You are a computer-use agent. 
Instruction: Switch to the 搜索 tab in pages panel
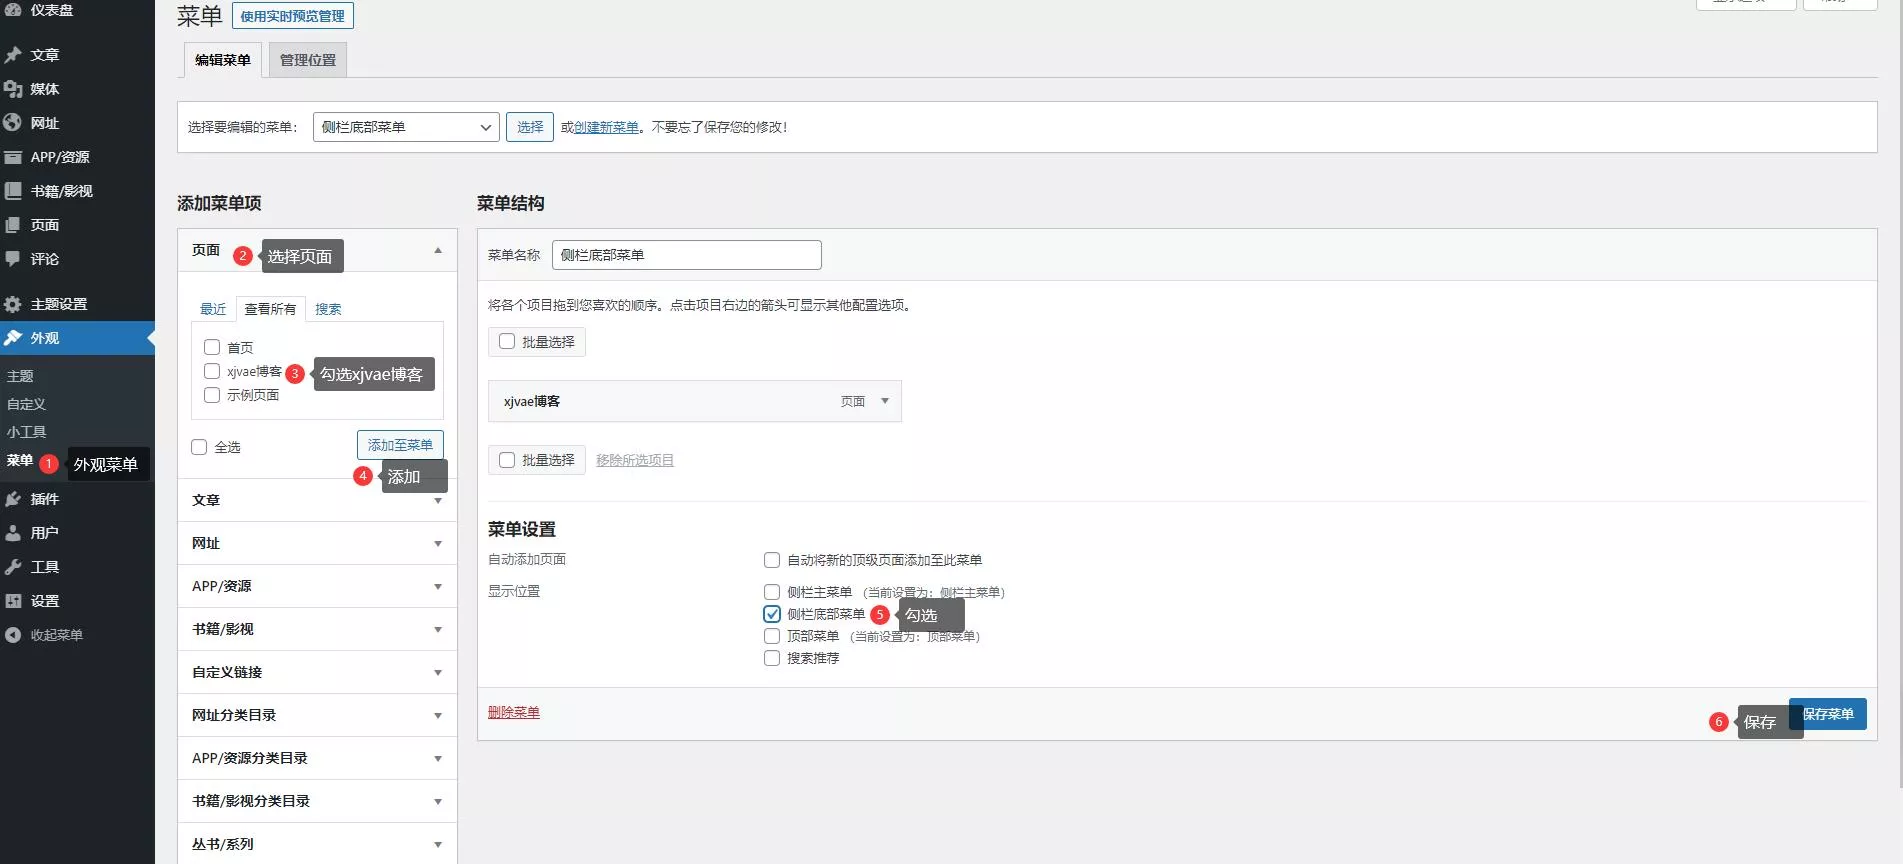click(328, 309)
